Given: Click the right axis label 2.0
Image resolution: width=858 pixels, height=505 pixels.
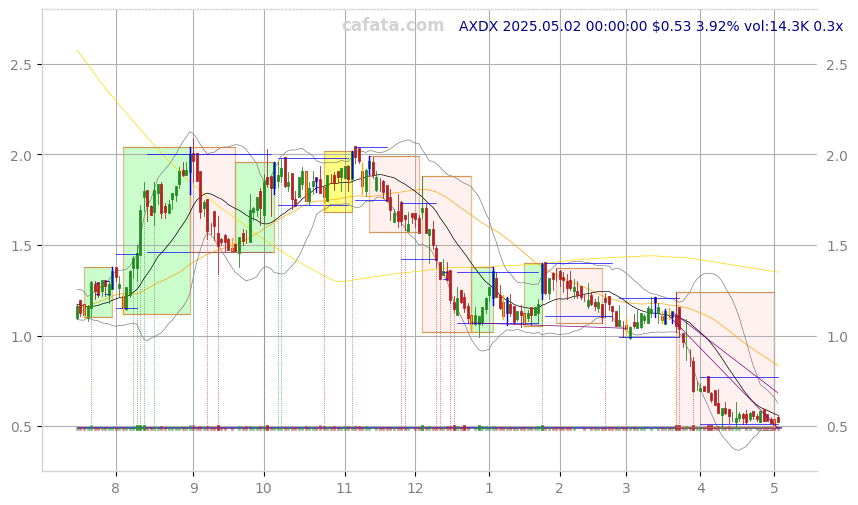Looking at the screenshot, I should 837,155.
